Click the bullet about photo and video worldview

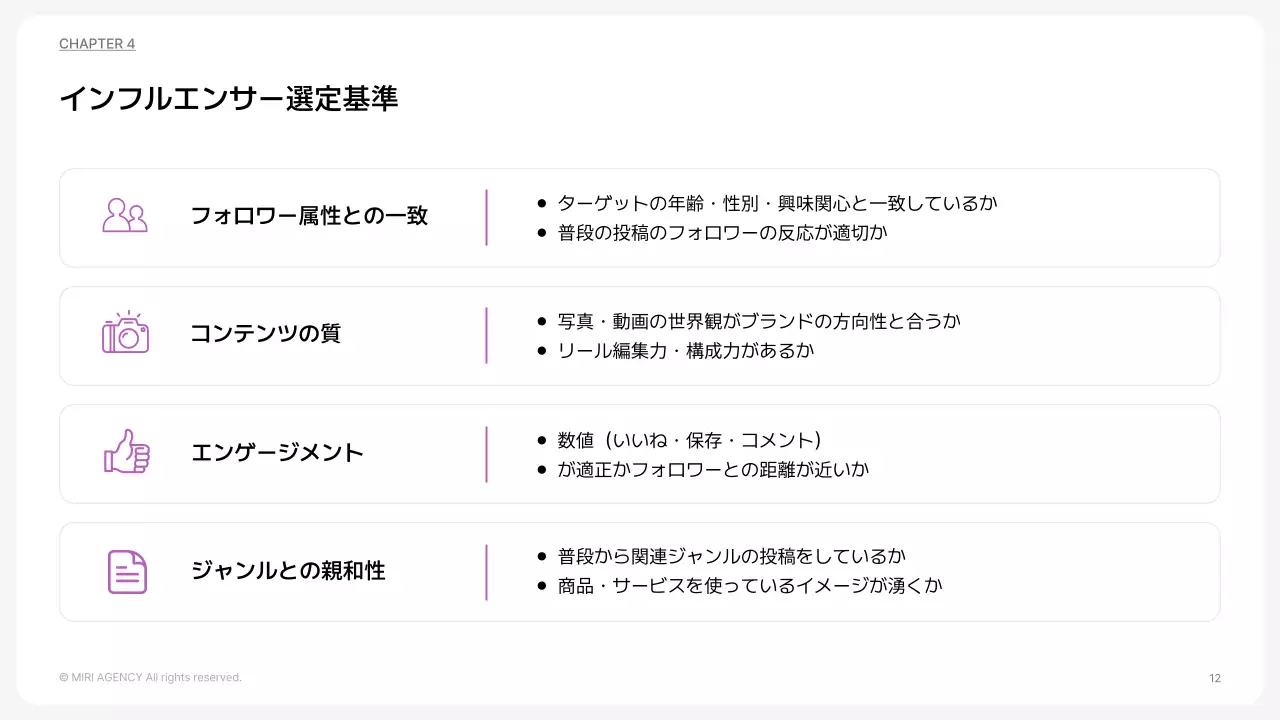click(759, 321)
